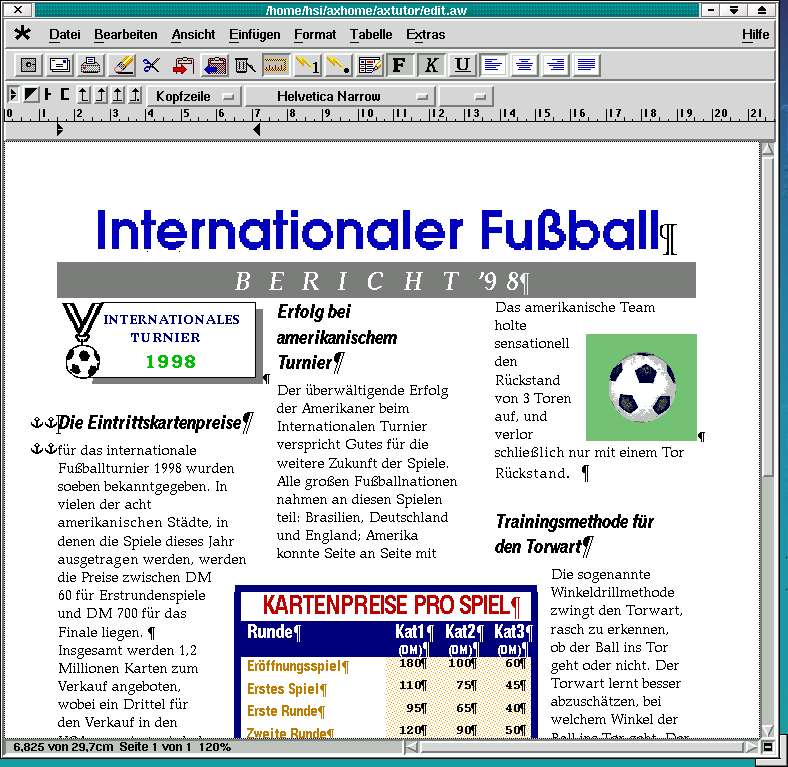
Task: Toggle underline U formatting button
Action: click(x=462, y=66)
